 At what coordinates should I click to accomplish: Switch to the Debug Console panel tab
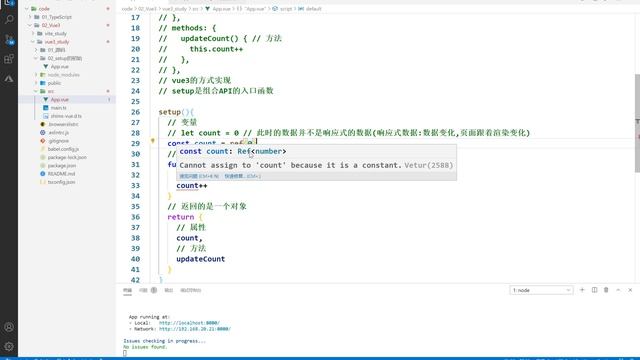pos(191,290)
